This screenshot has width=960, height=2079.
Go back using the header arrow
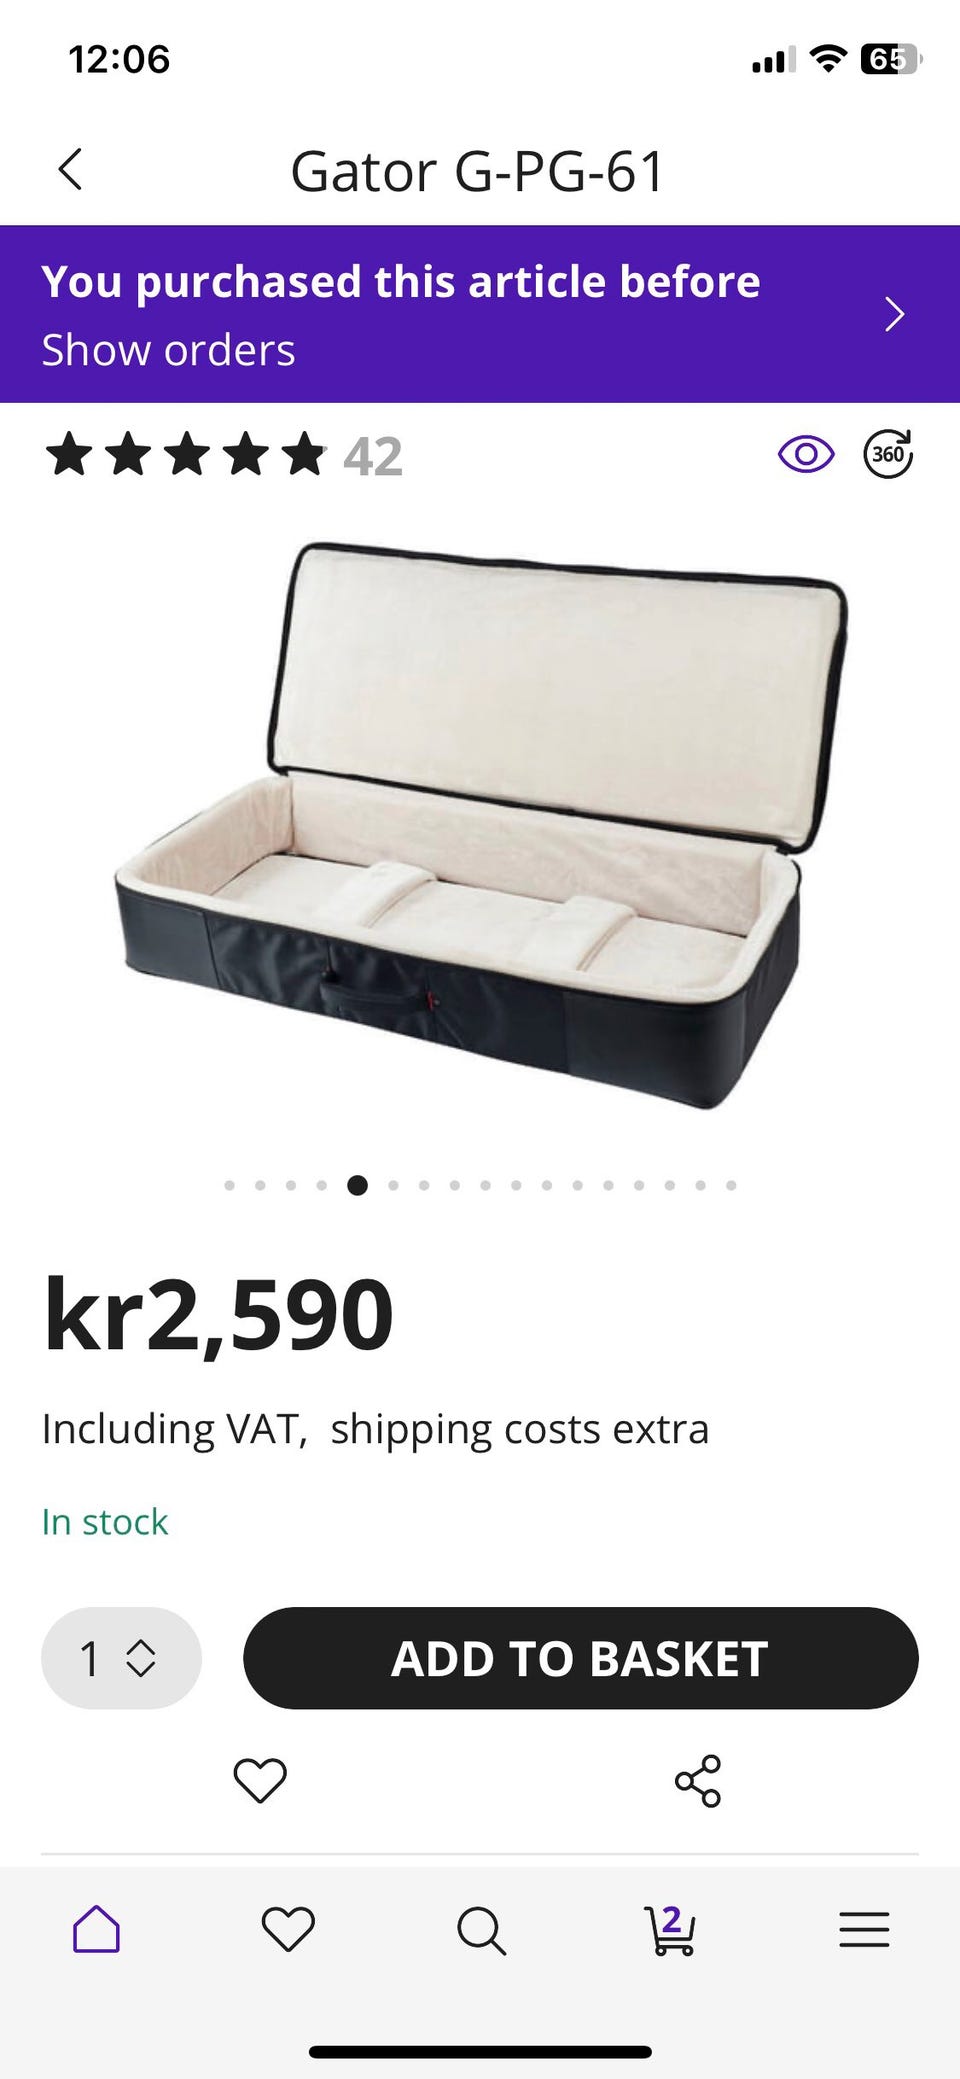70,169
